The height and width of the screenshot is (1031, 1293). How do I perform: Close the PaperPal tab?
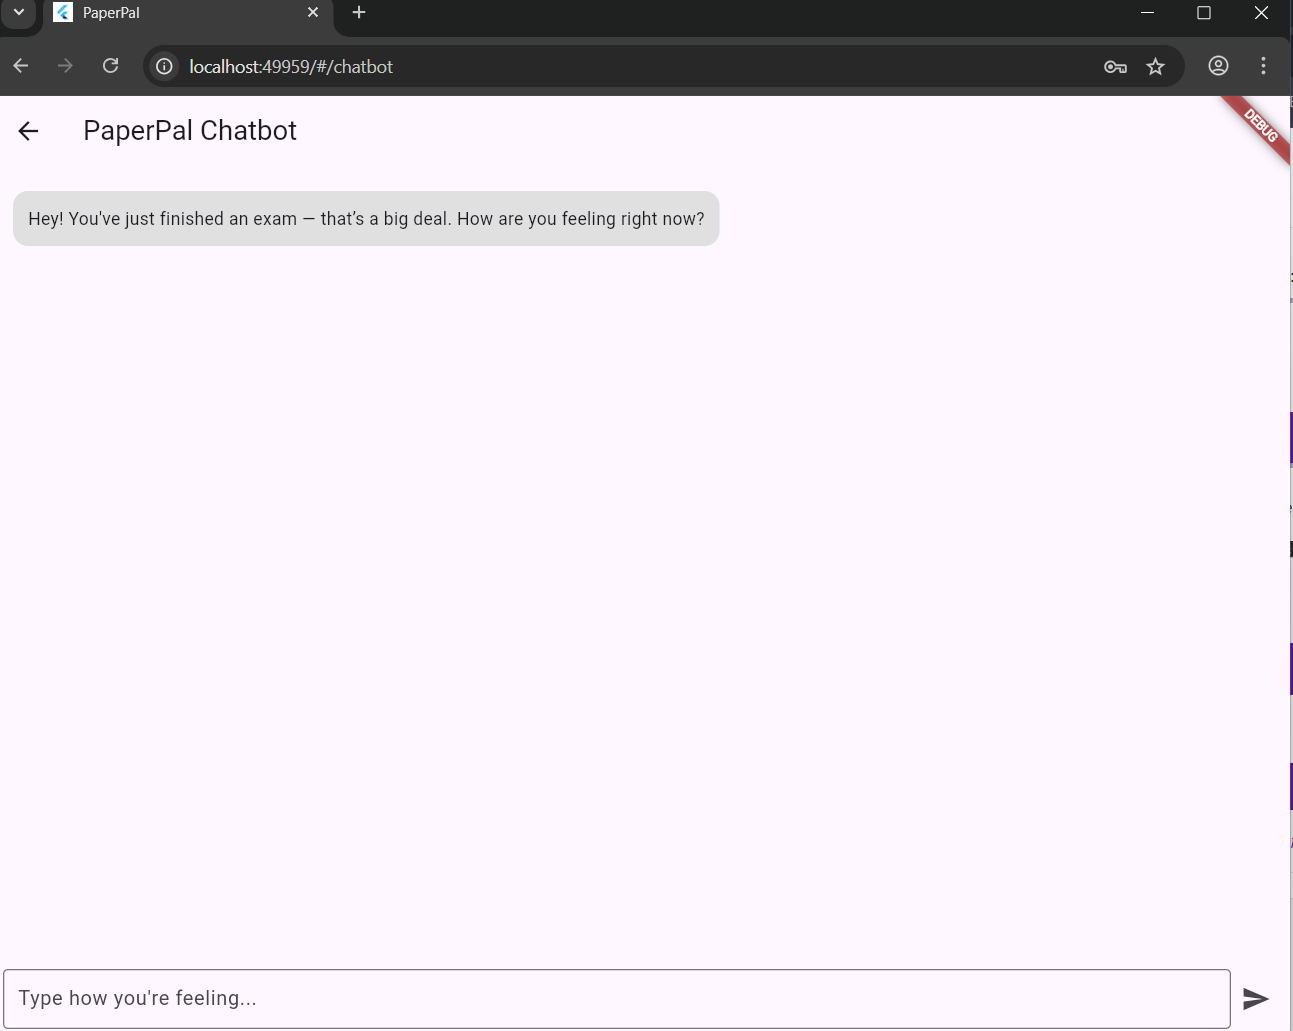[x=313, y=13]
